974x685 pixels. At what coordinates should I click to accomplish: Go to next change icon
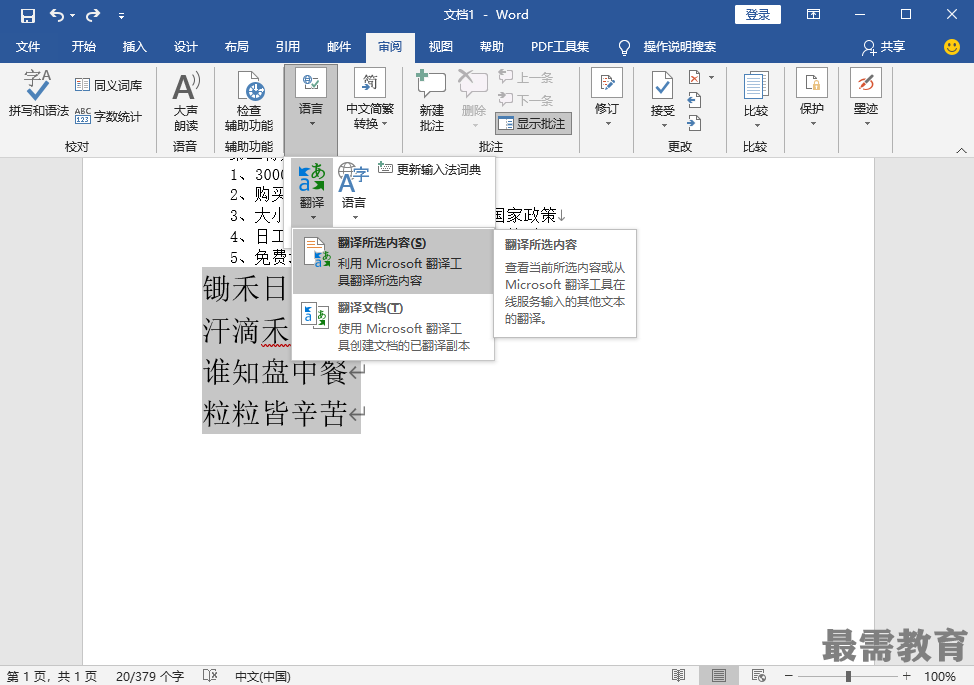click(694, 123)
